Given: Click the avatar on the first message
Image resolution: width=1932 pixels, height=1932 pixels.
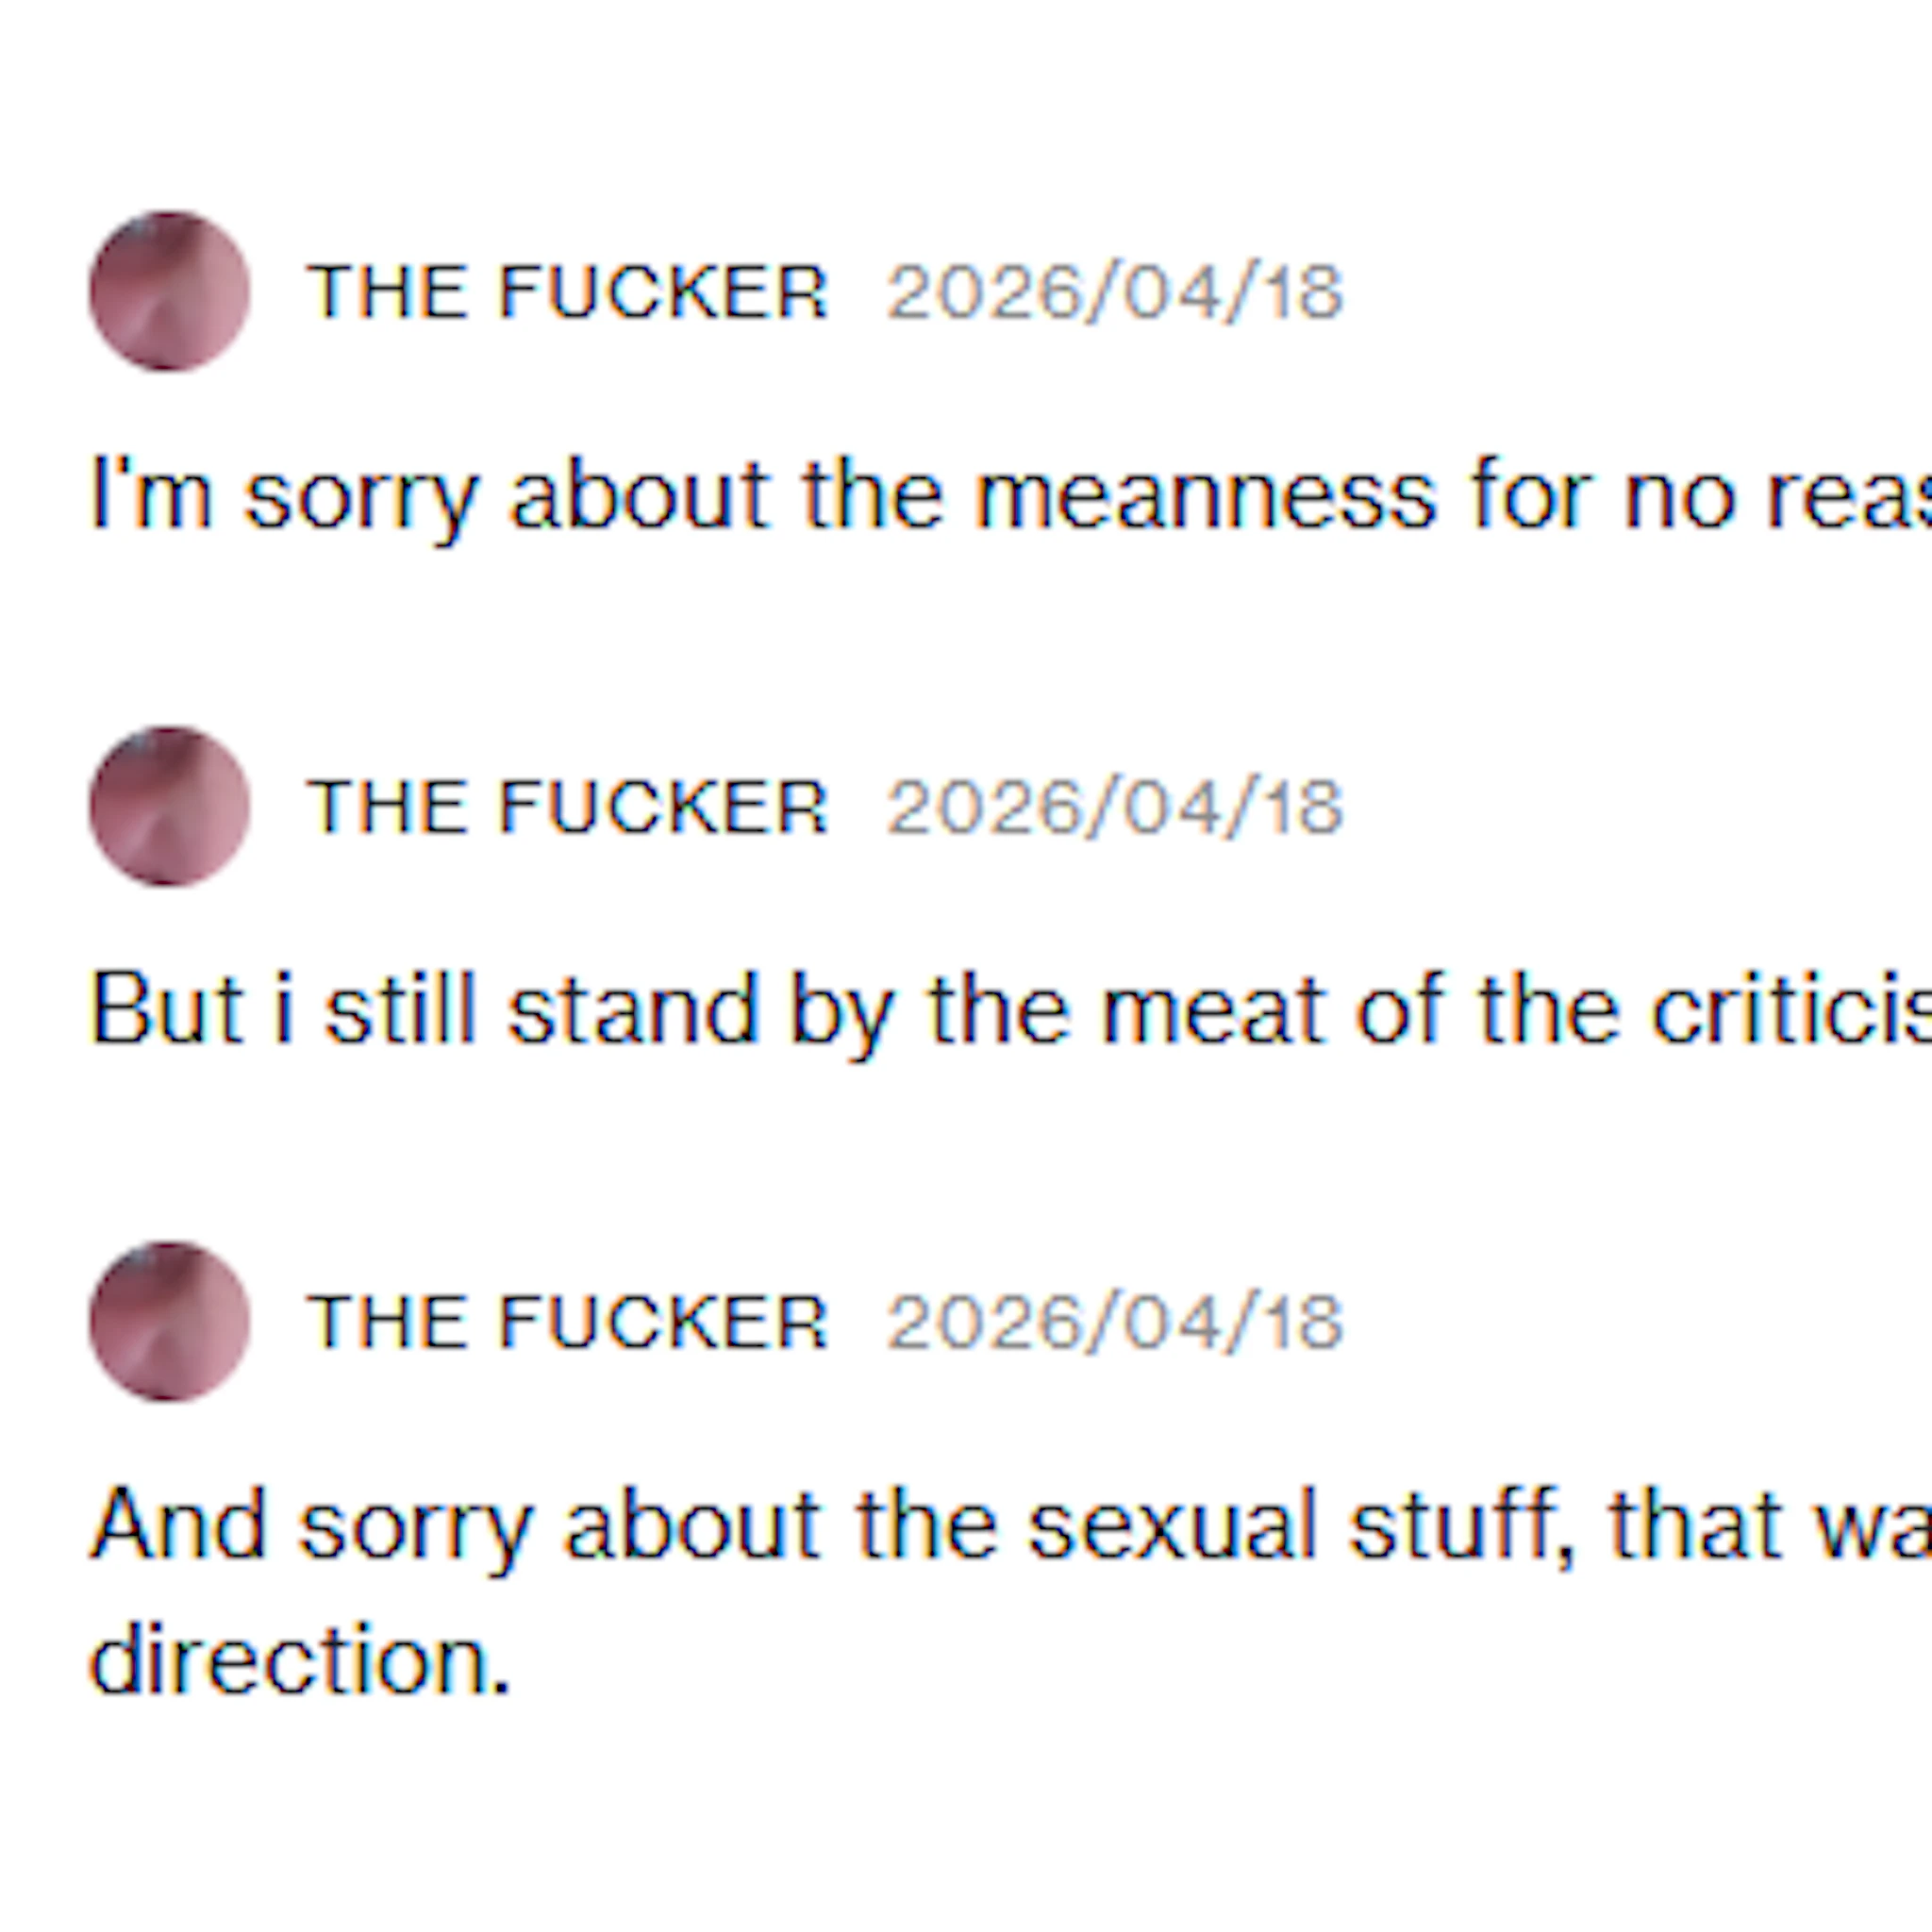Looking at the screenshot, I should pyautogui.click(x=169, y=291).
